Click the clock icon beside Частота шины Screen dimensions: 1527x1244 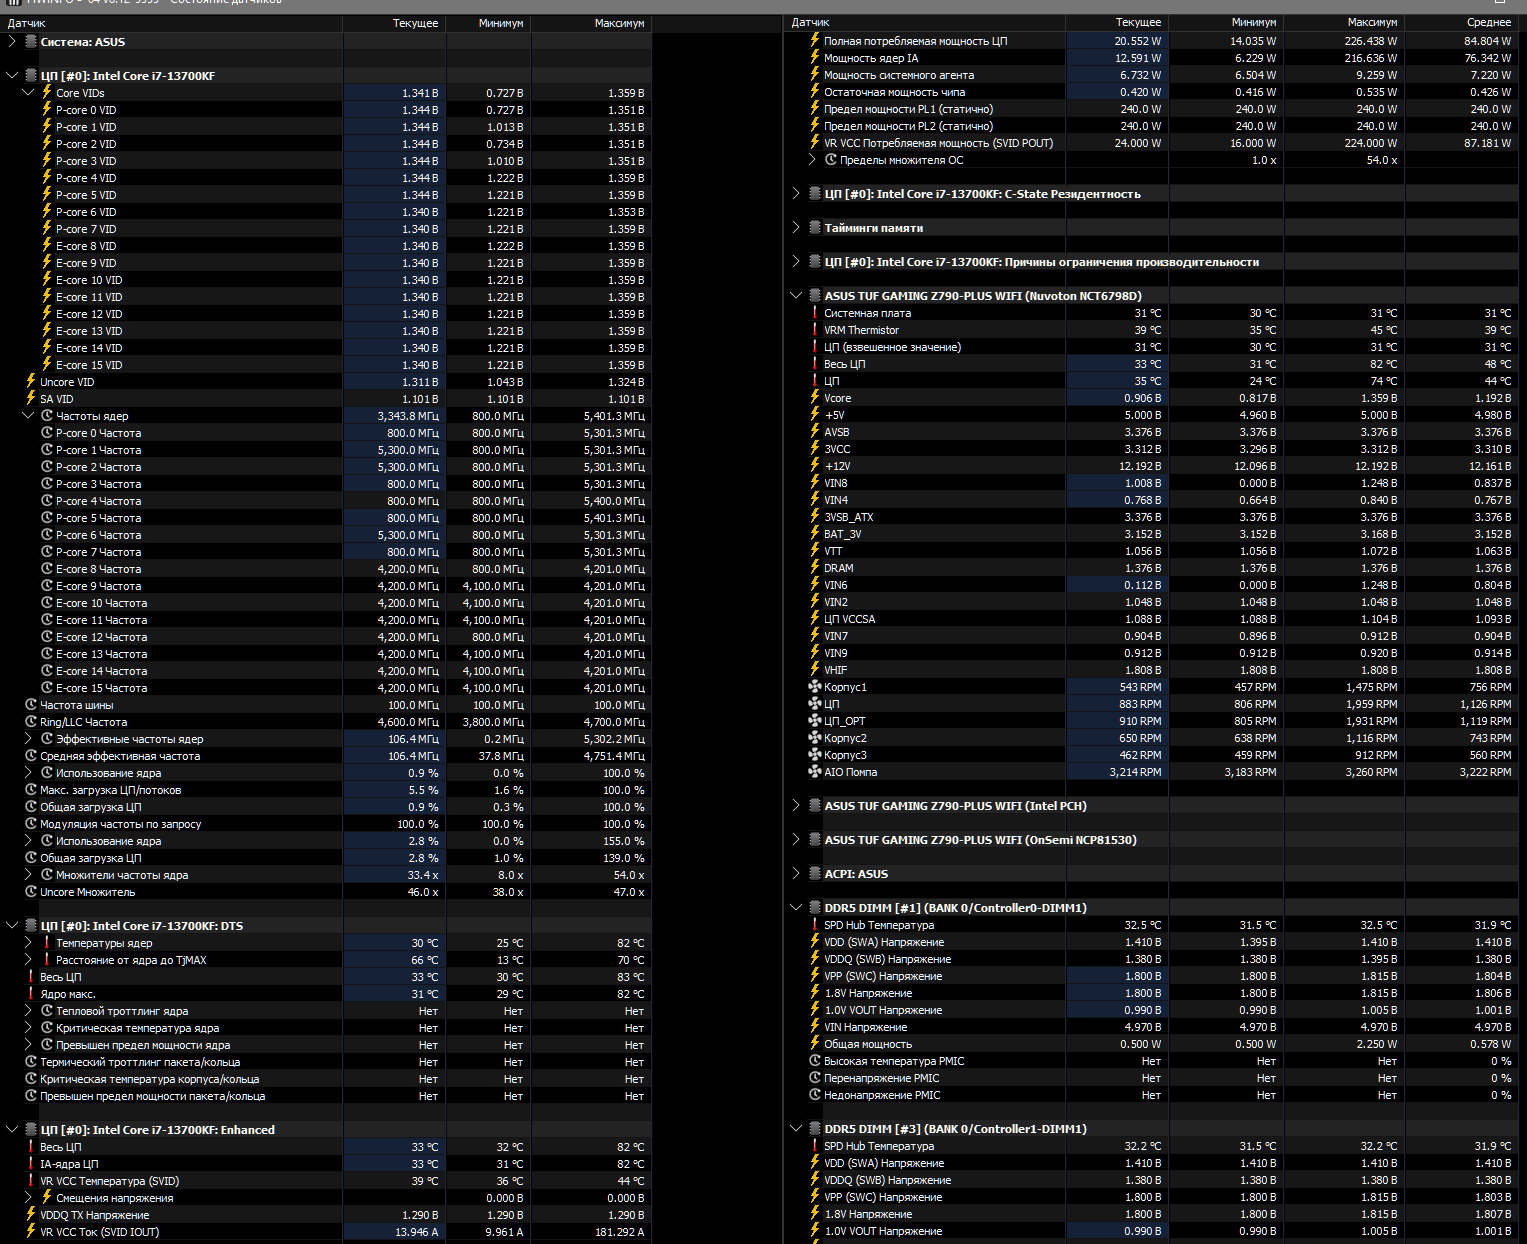click(x=31, y=705)
